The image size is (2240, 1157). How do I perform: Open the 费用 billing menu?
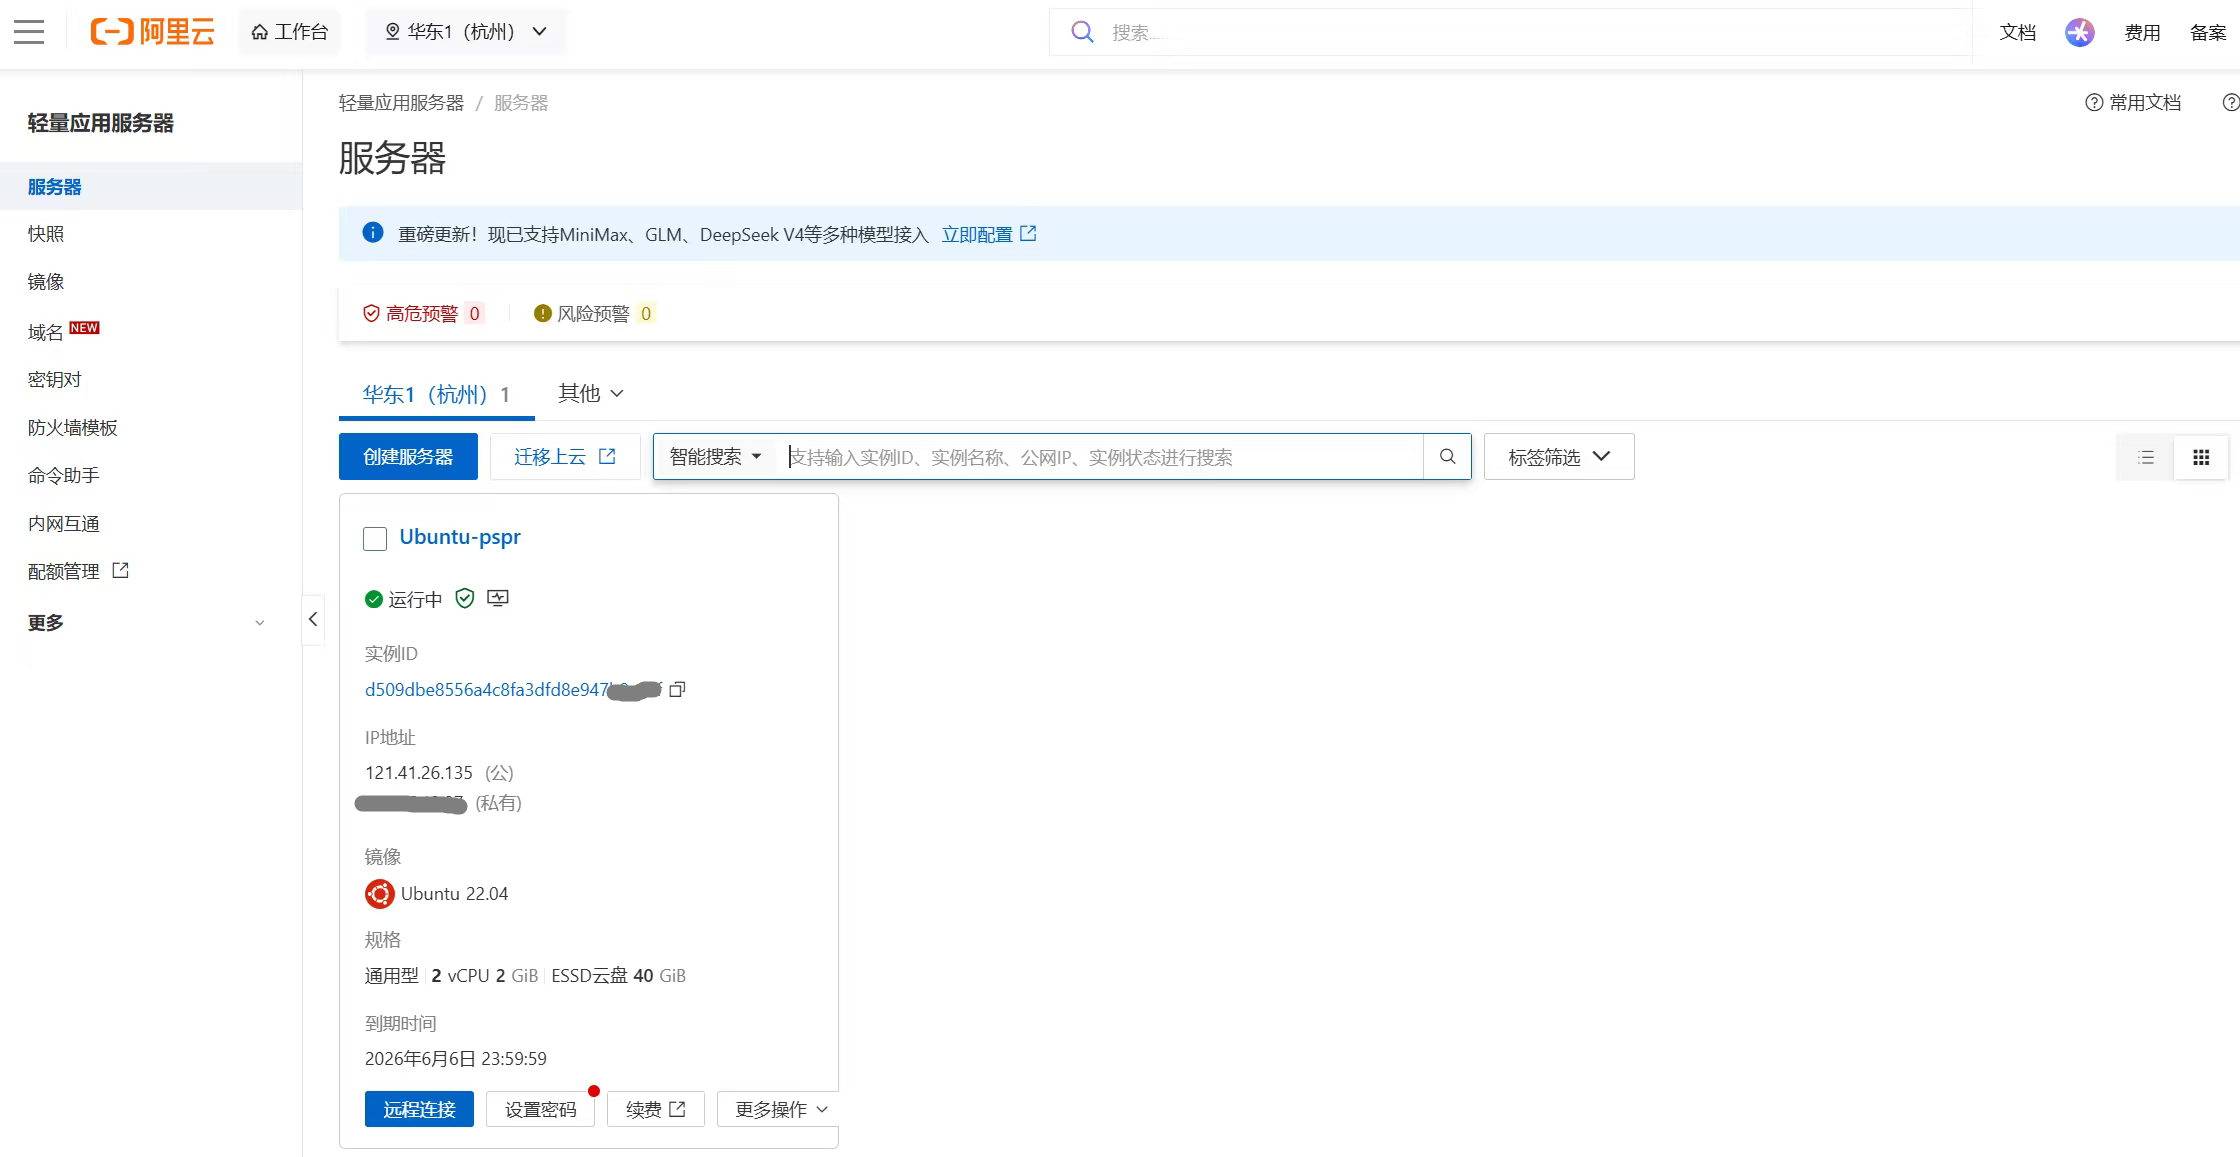click(x=2142, y=32)
